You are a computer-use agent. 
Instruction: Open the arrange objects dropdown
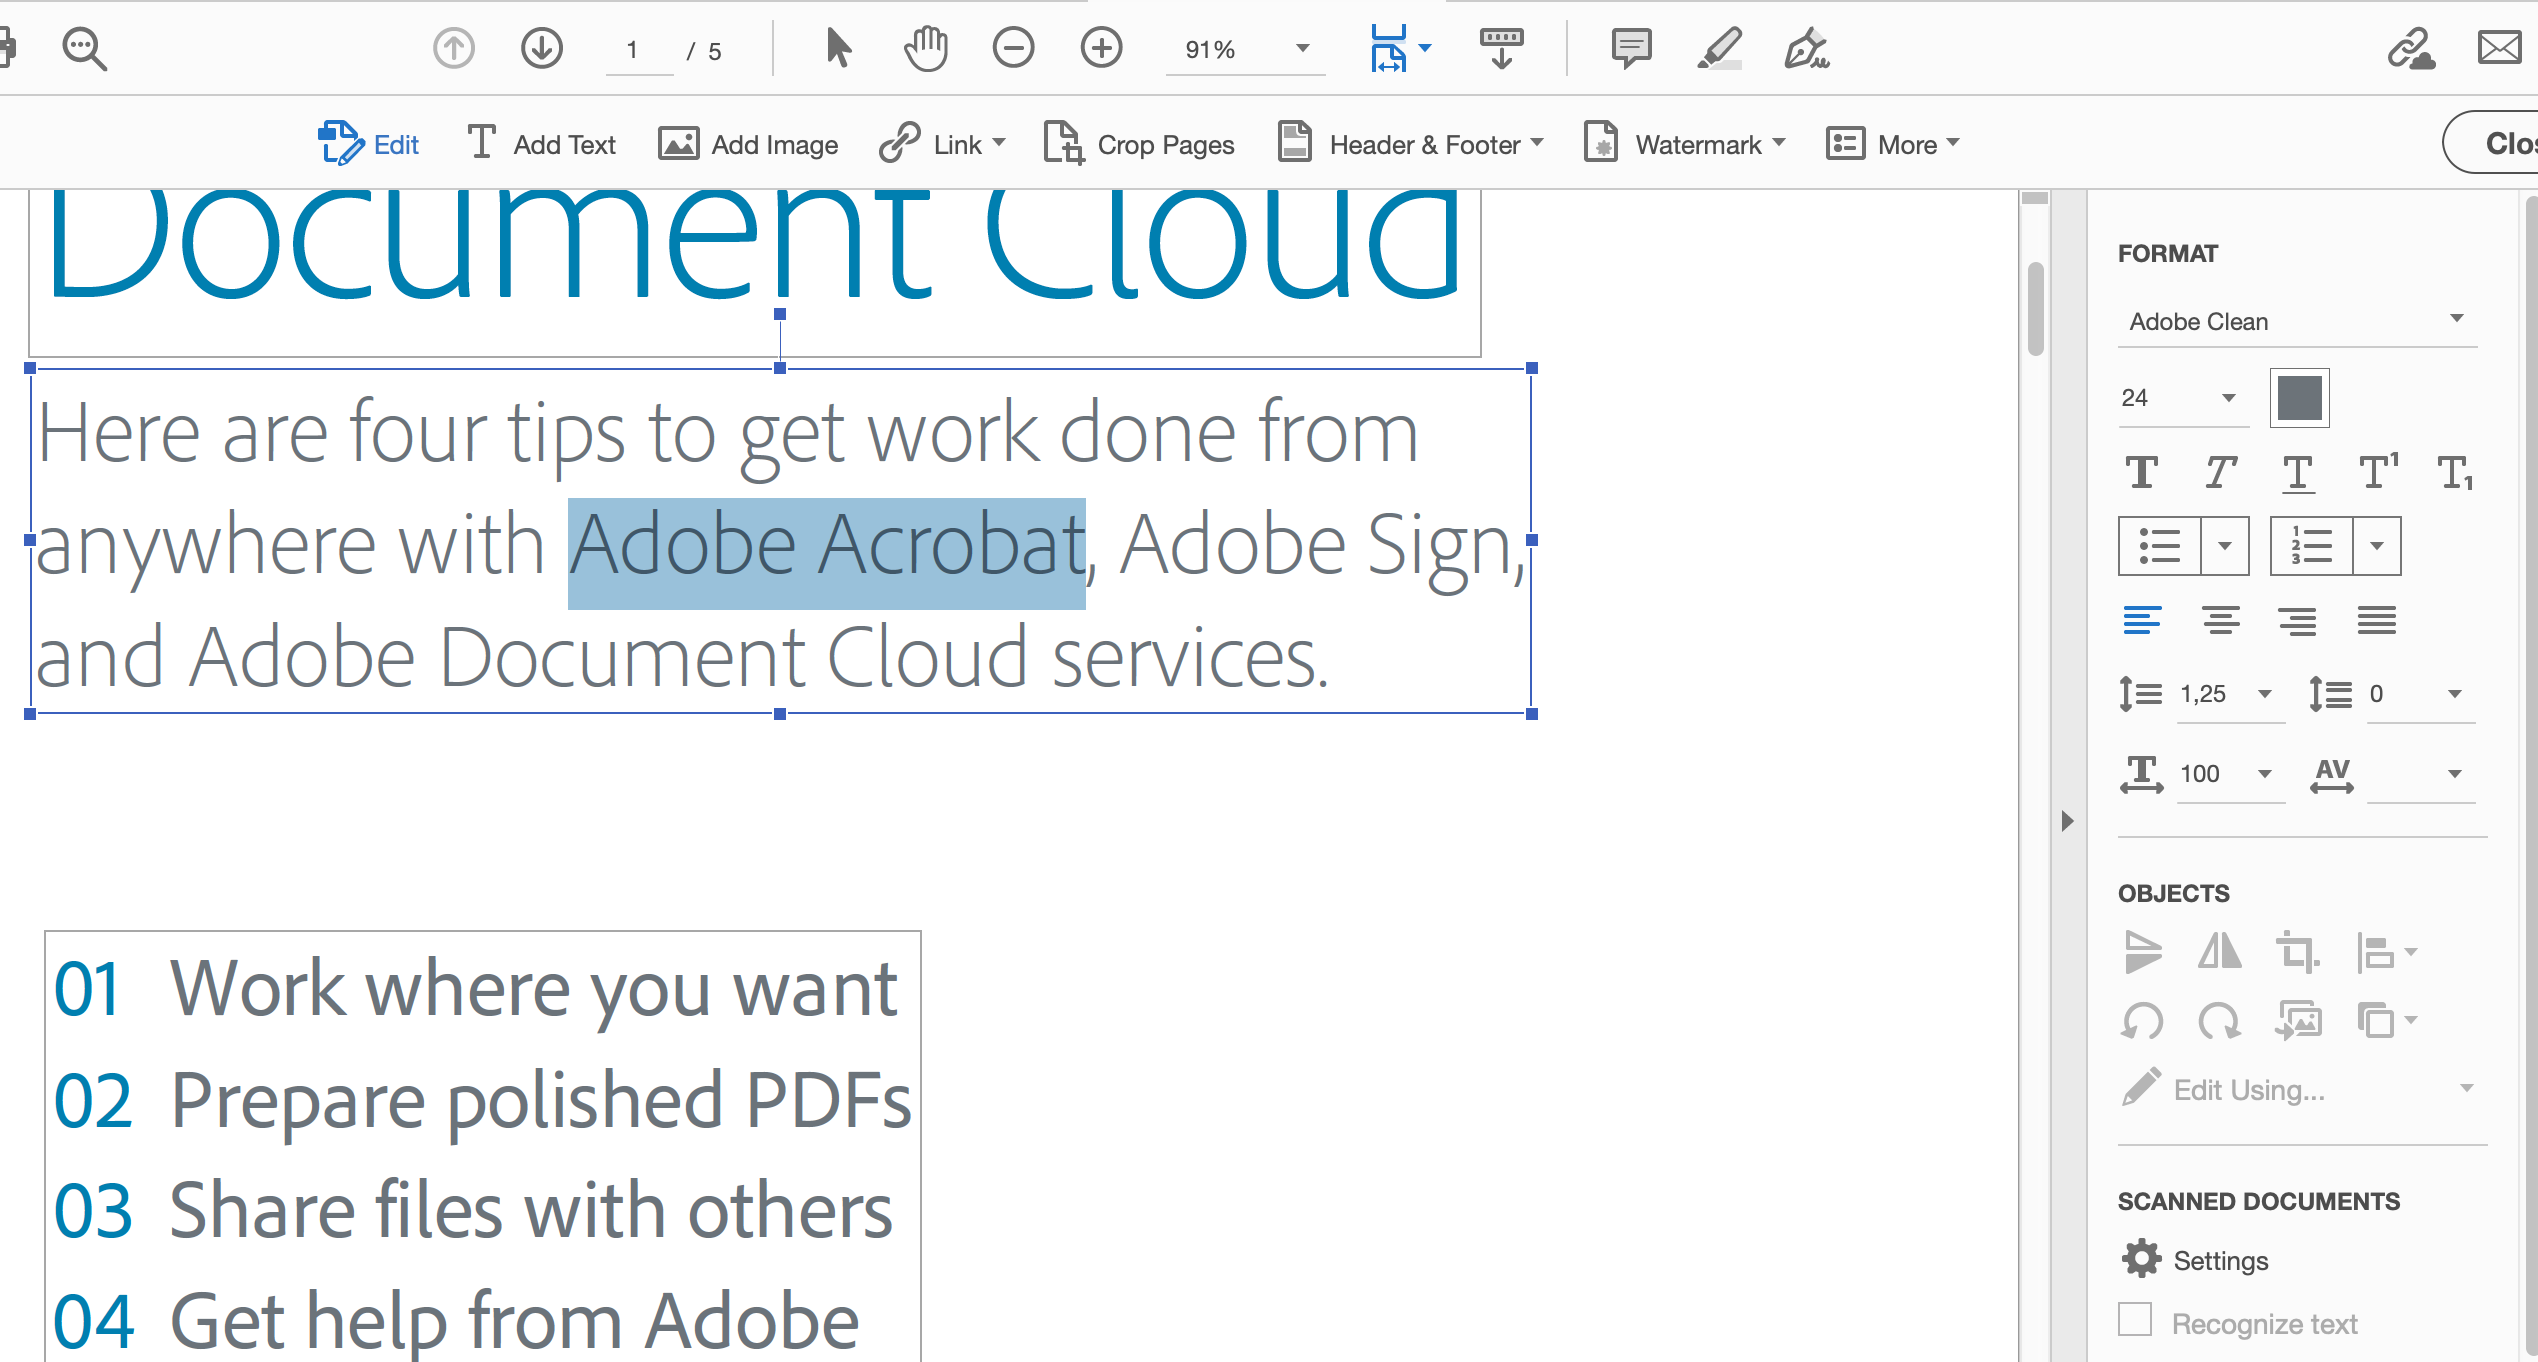point(2386,1021)
